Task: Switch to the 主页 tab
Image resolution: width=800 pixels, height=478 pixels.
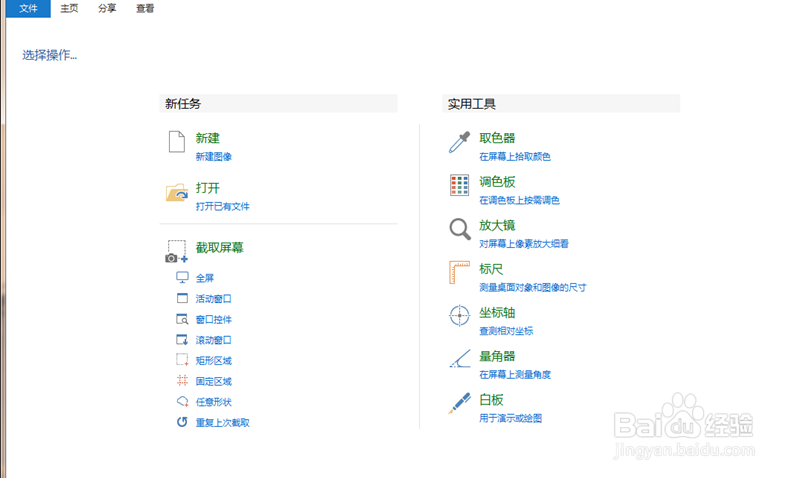Action: [69, 9]
